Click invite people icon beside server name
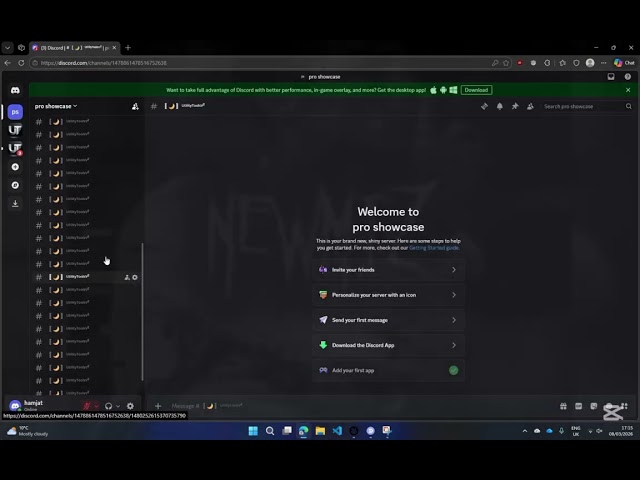The width and height of the screenshot is (640, 480). coord(135,107)
